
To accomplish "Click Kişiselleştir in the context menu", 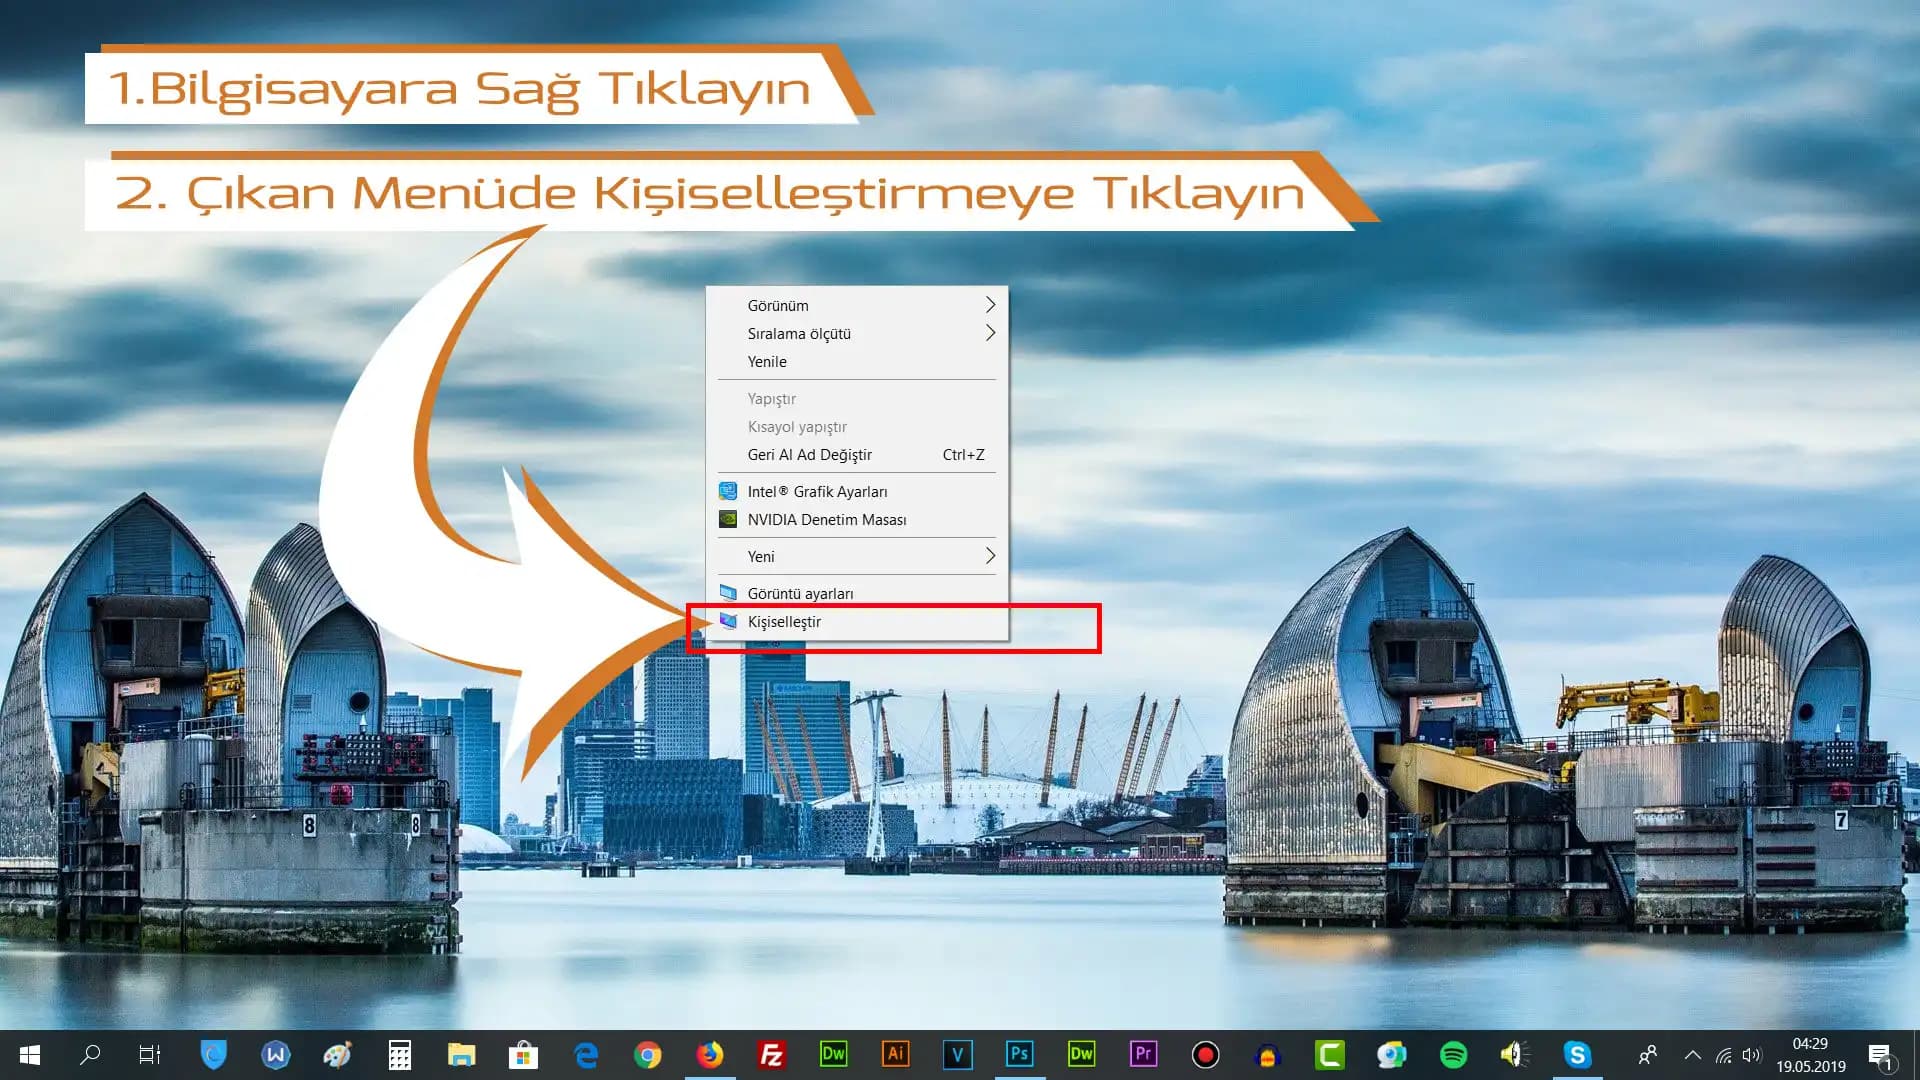I will click(x=784, y=622).
